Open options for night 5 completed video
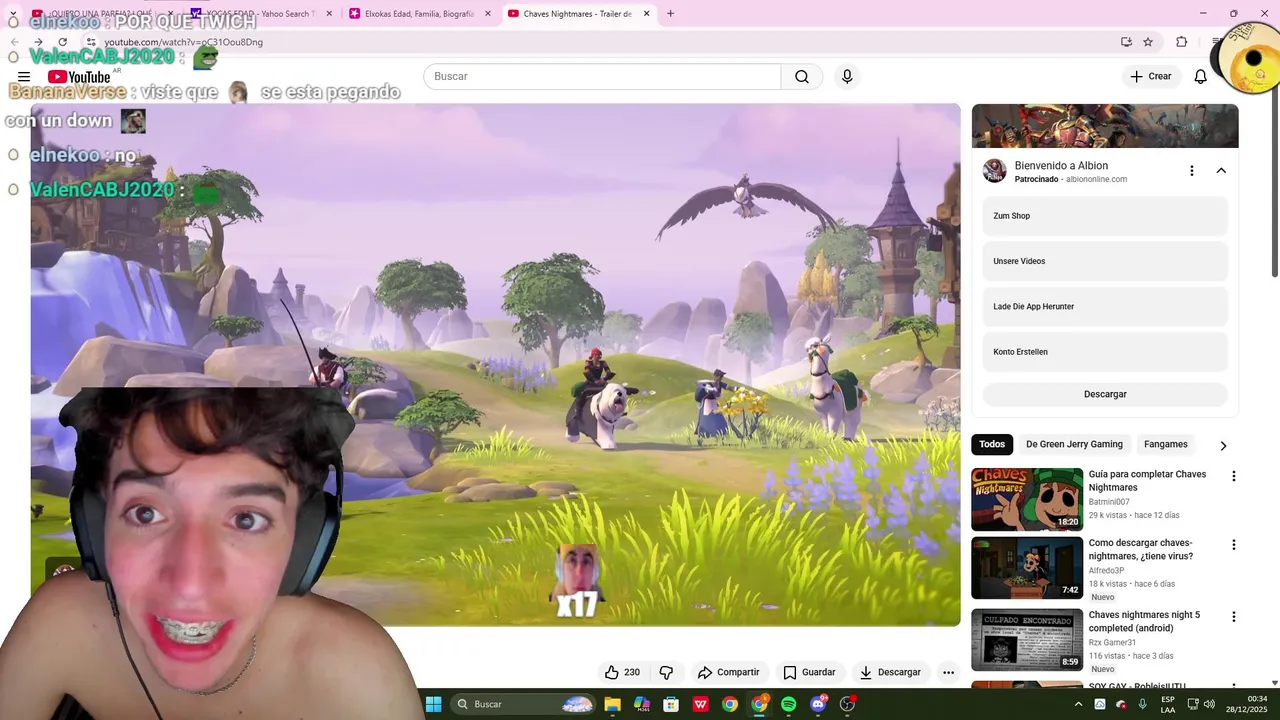 [x=1233, y=617]
